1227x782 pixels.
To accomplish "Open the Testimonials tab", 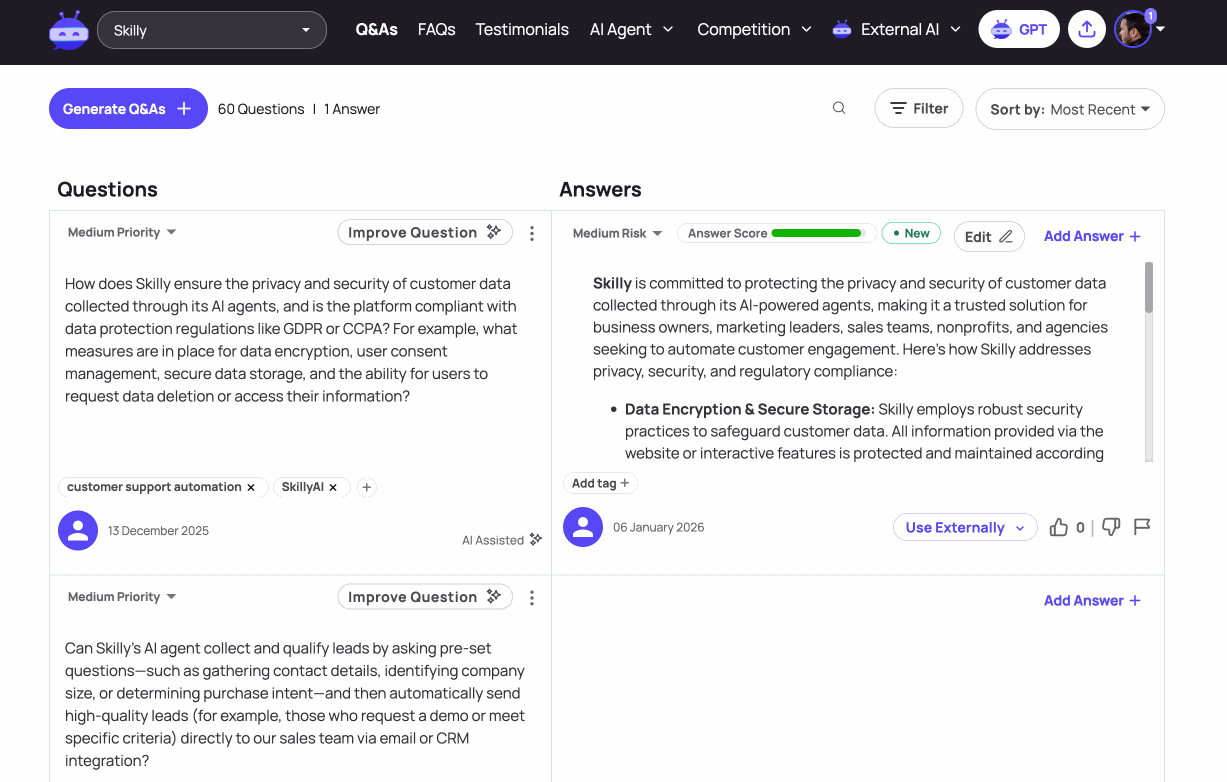I will point(522,30).
